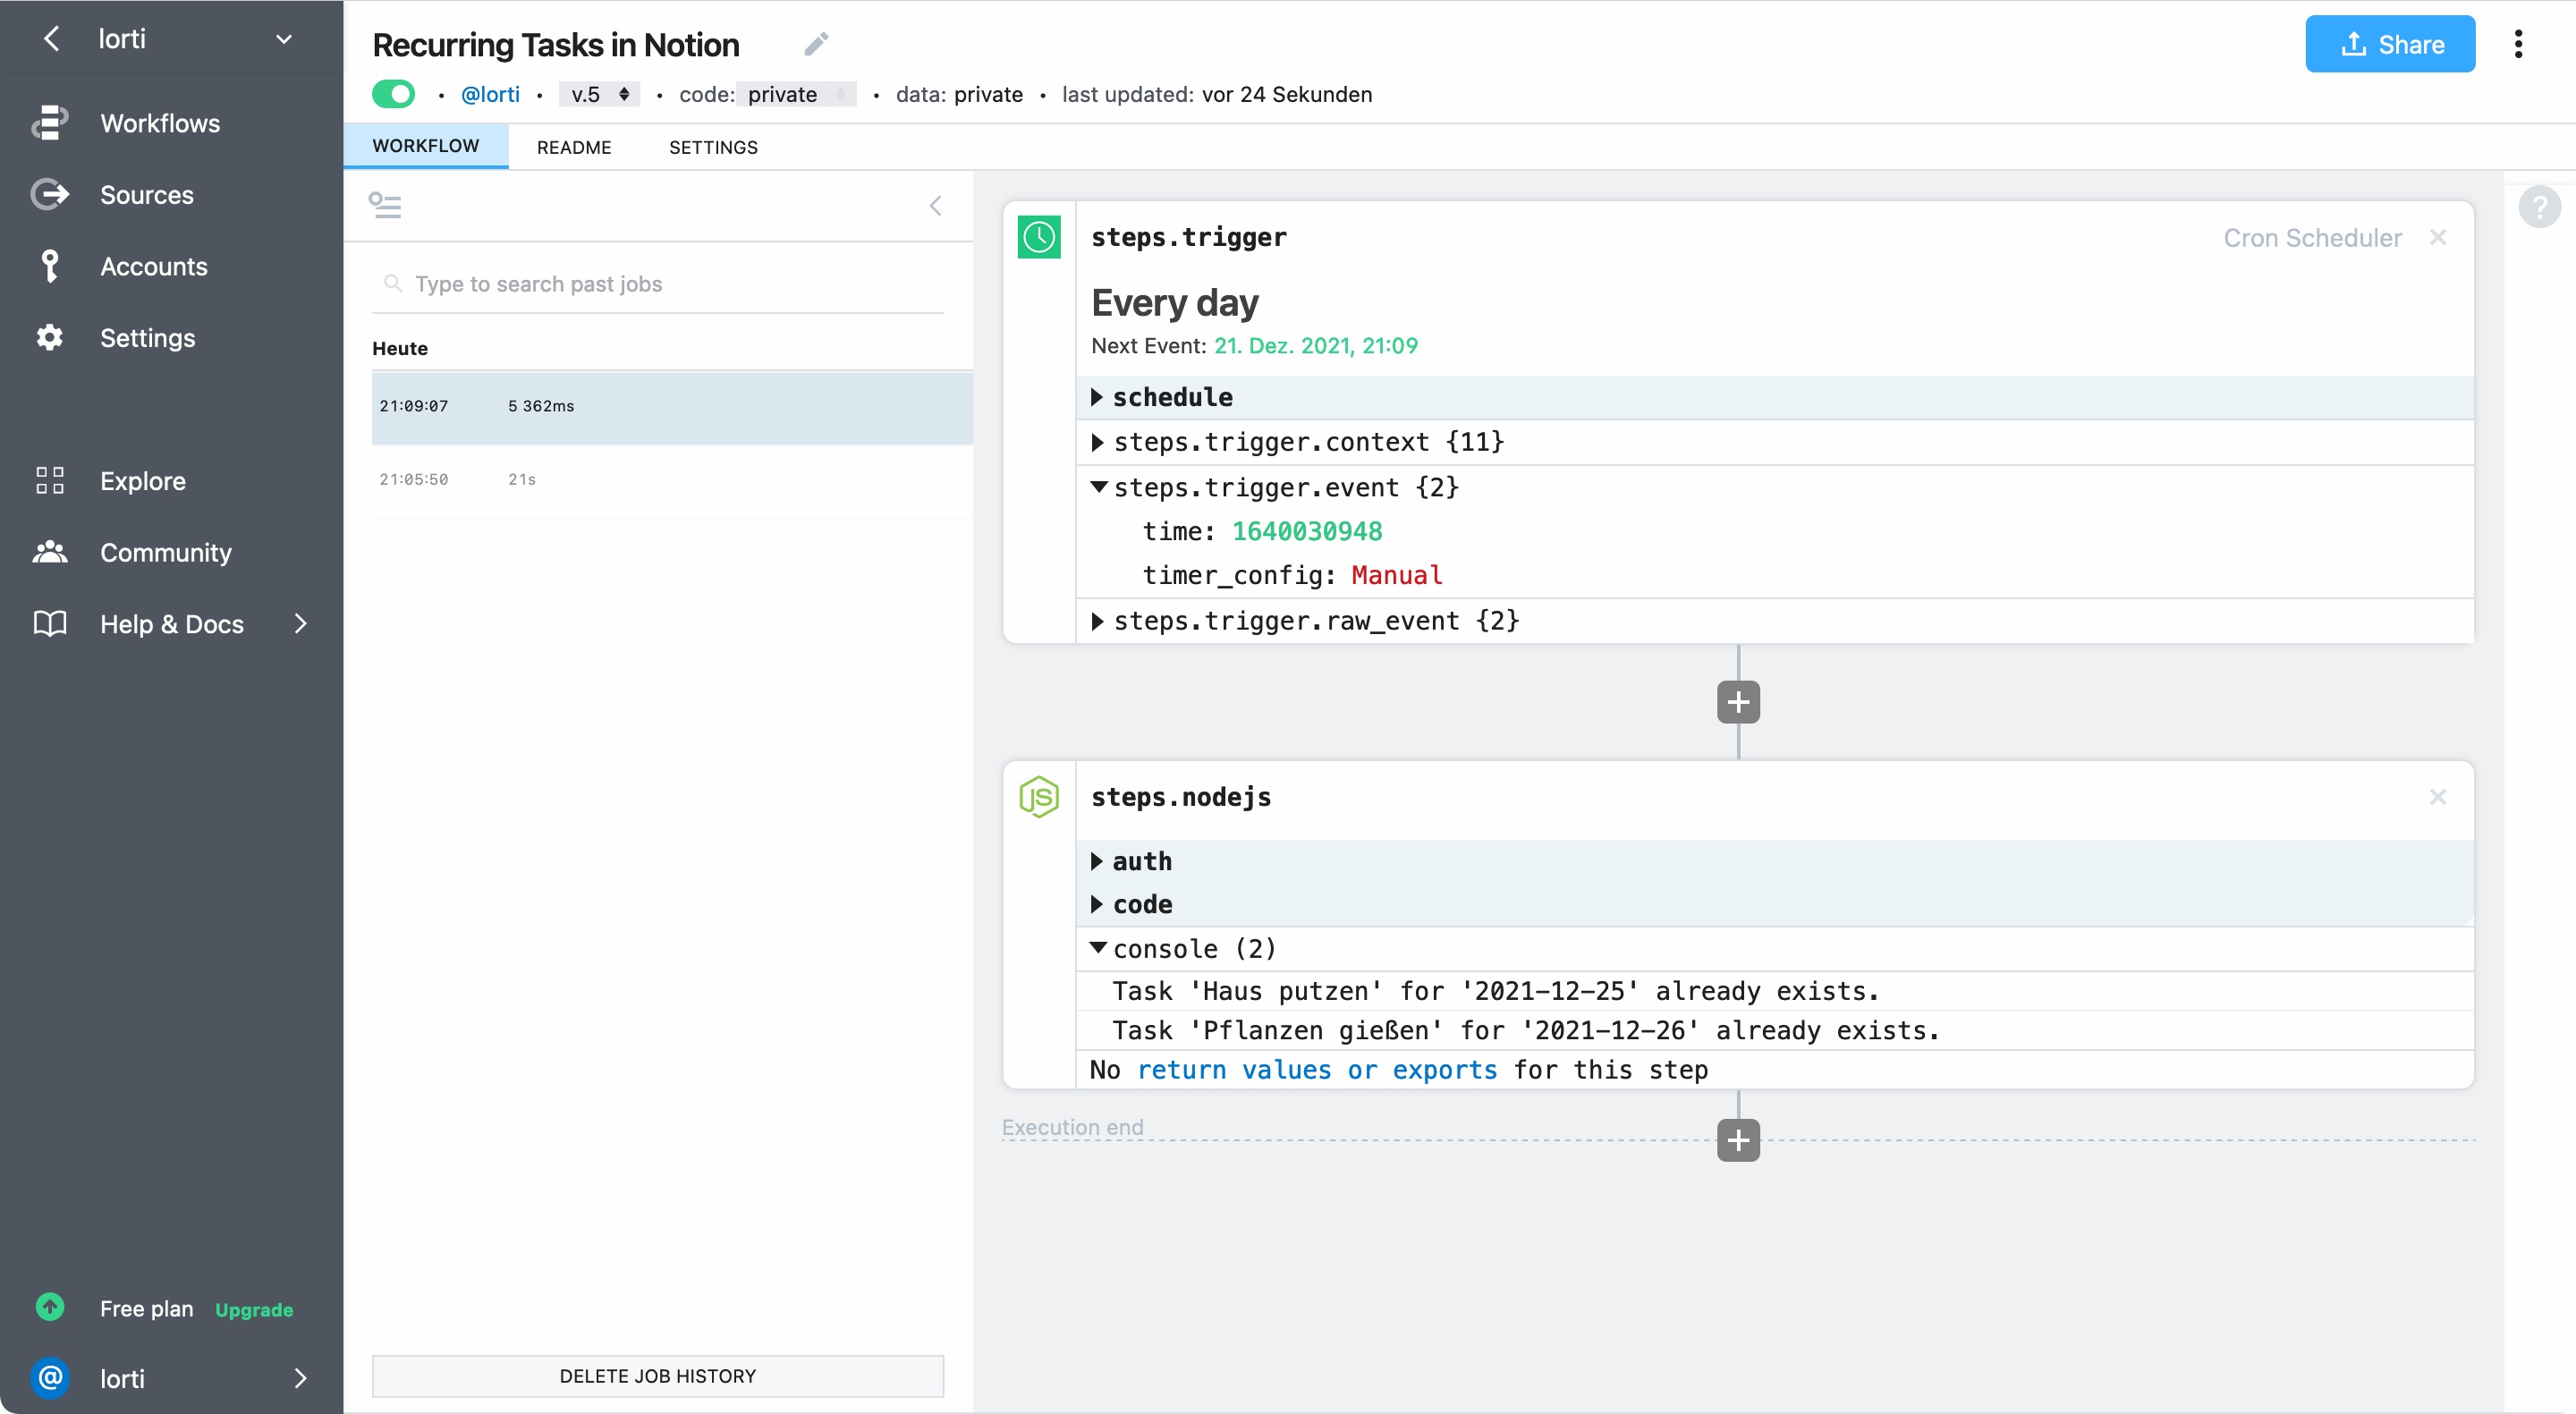Toggle the workflow active switch off
The width and height of the screenshot is (2576, 1414).
[x=394, y=94]
